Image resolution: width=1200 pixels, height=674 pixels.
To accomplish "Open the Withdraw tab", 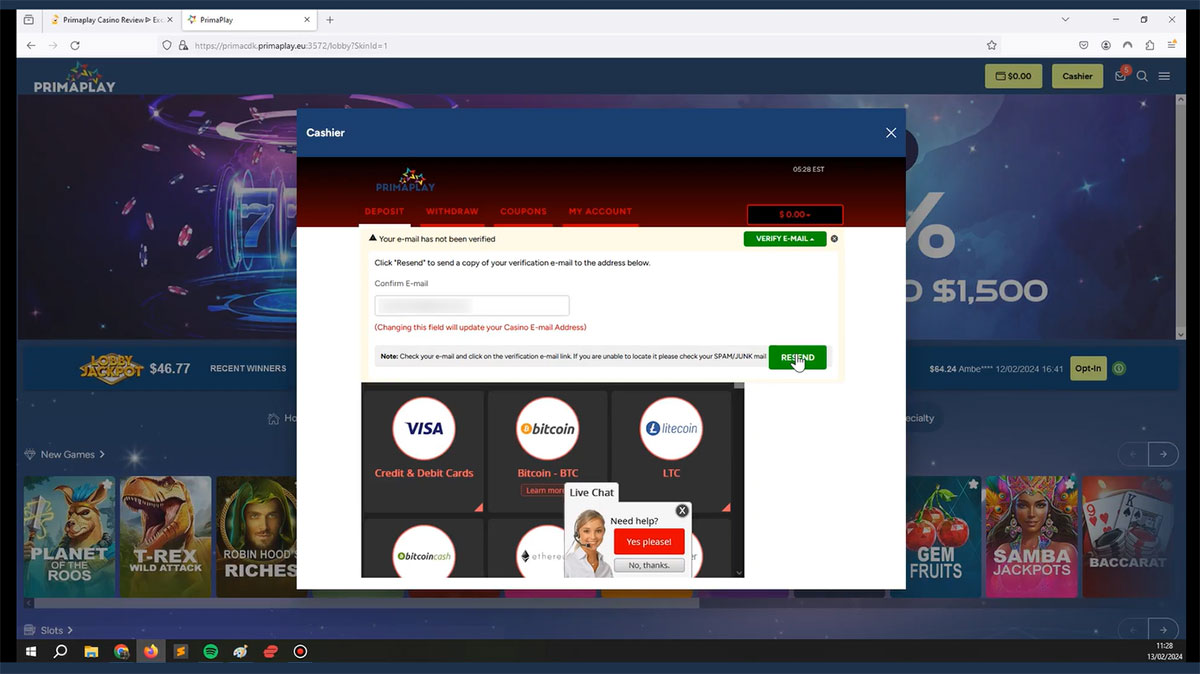I will (x=452, y=212).
